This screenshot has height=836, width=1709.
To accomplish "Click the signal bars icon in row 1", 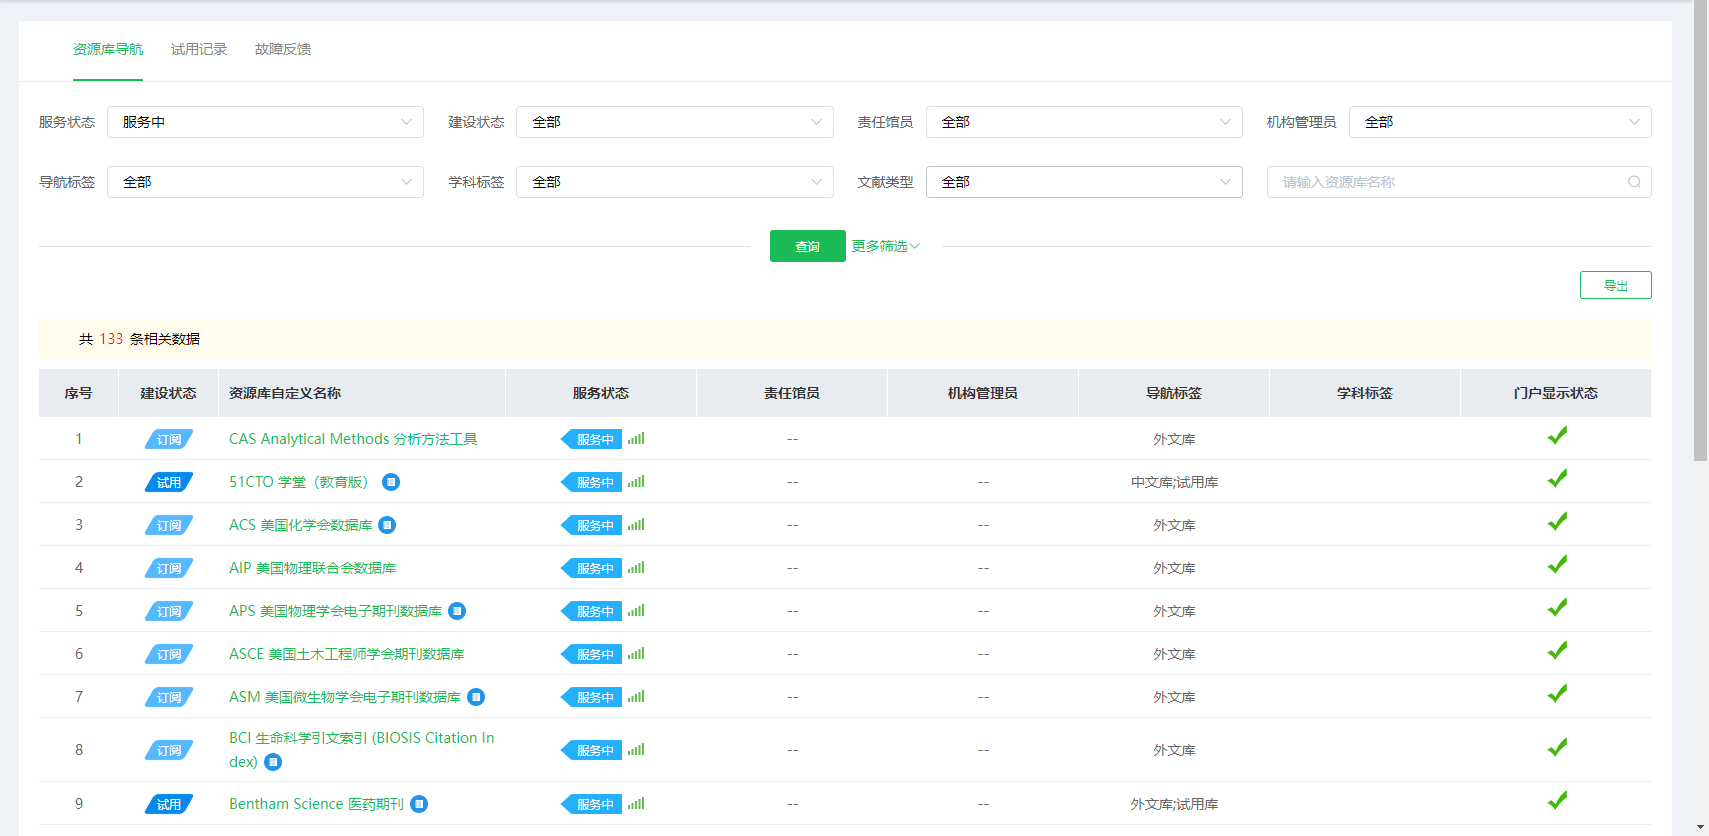I will click(x=636, y=439).
